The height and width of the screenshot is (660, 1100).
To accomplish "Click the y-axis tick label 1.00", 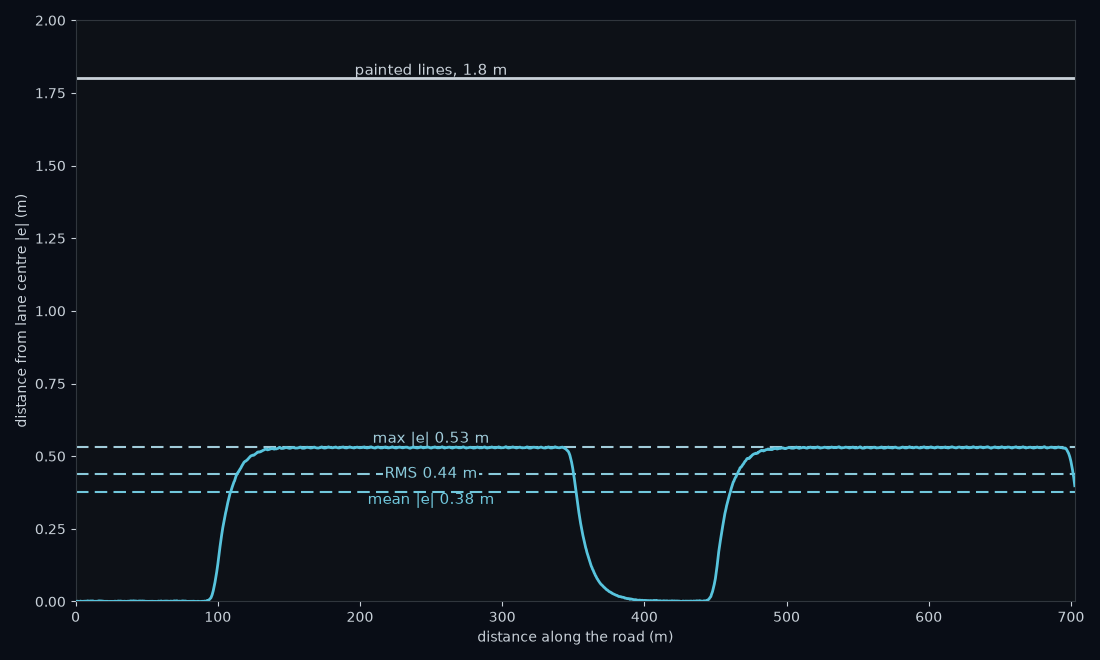I will pyautogui.click(x=51, y=311).
